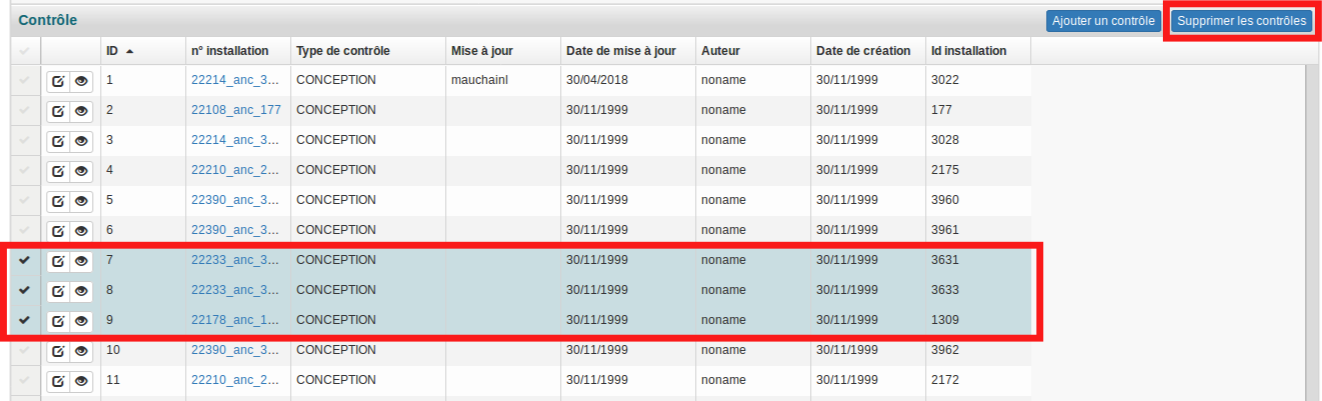1322x401 pixels.
Task: Check the selection mark for row ID 2
Action: coord(25,110)
